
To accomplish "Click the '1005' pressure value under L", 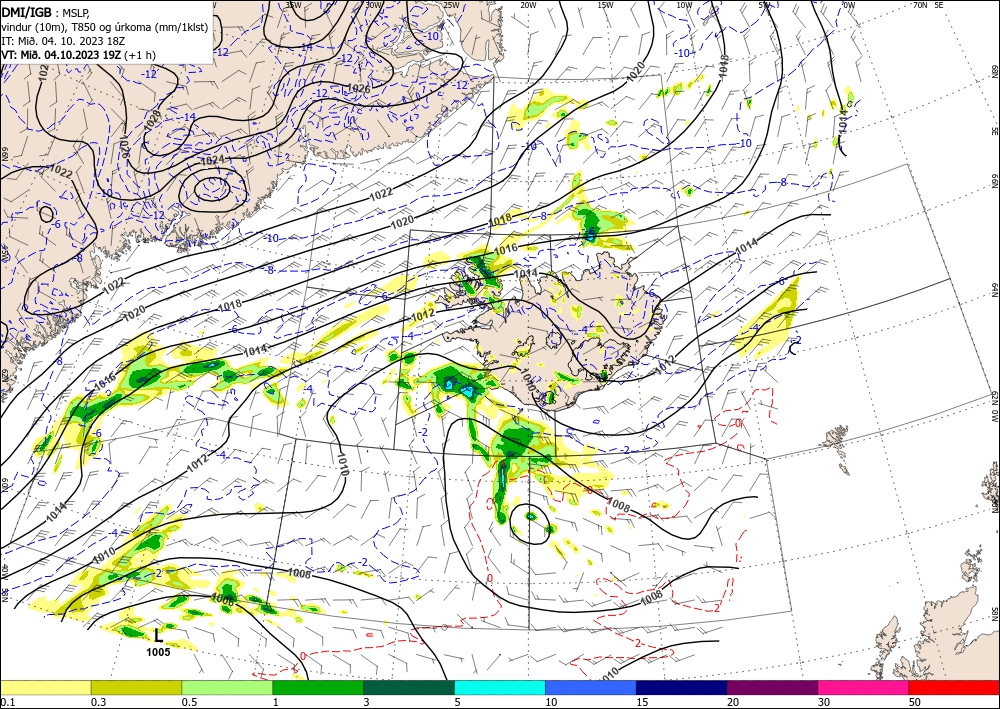I will (158, 652).
